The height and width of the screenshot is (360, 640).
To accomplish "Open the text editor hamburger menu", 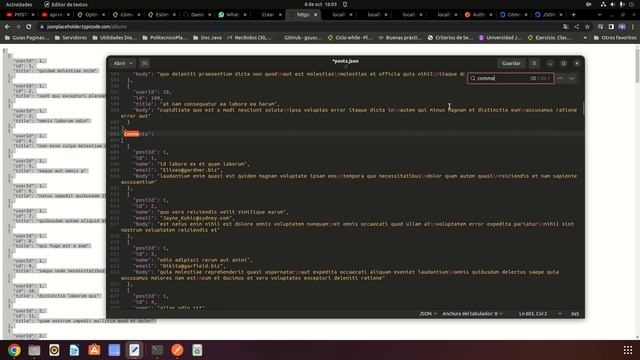I will [534, 63].
